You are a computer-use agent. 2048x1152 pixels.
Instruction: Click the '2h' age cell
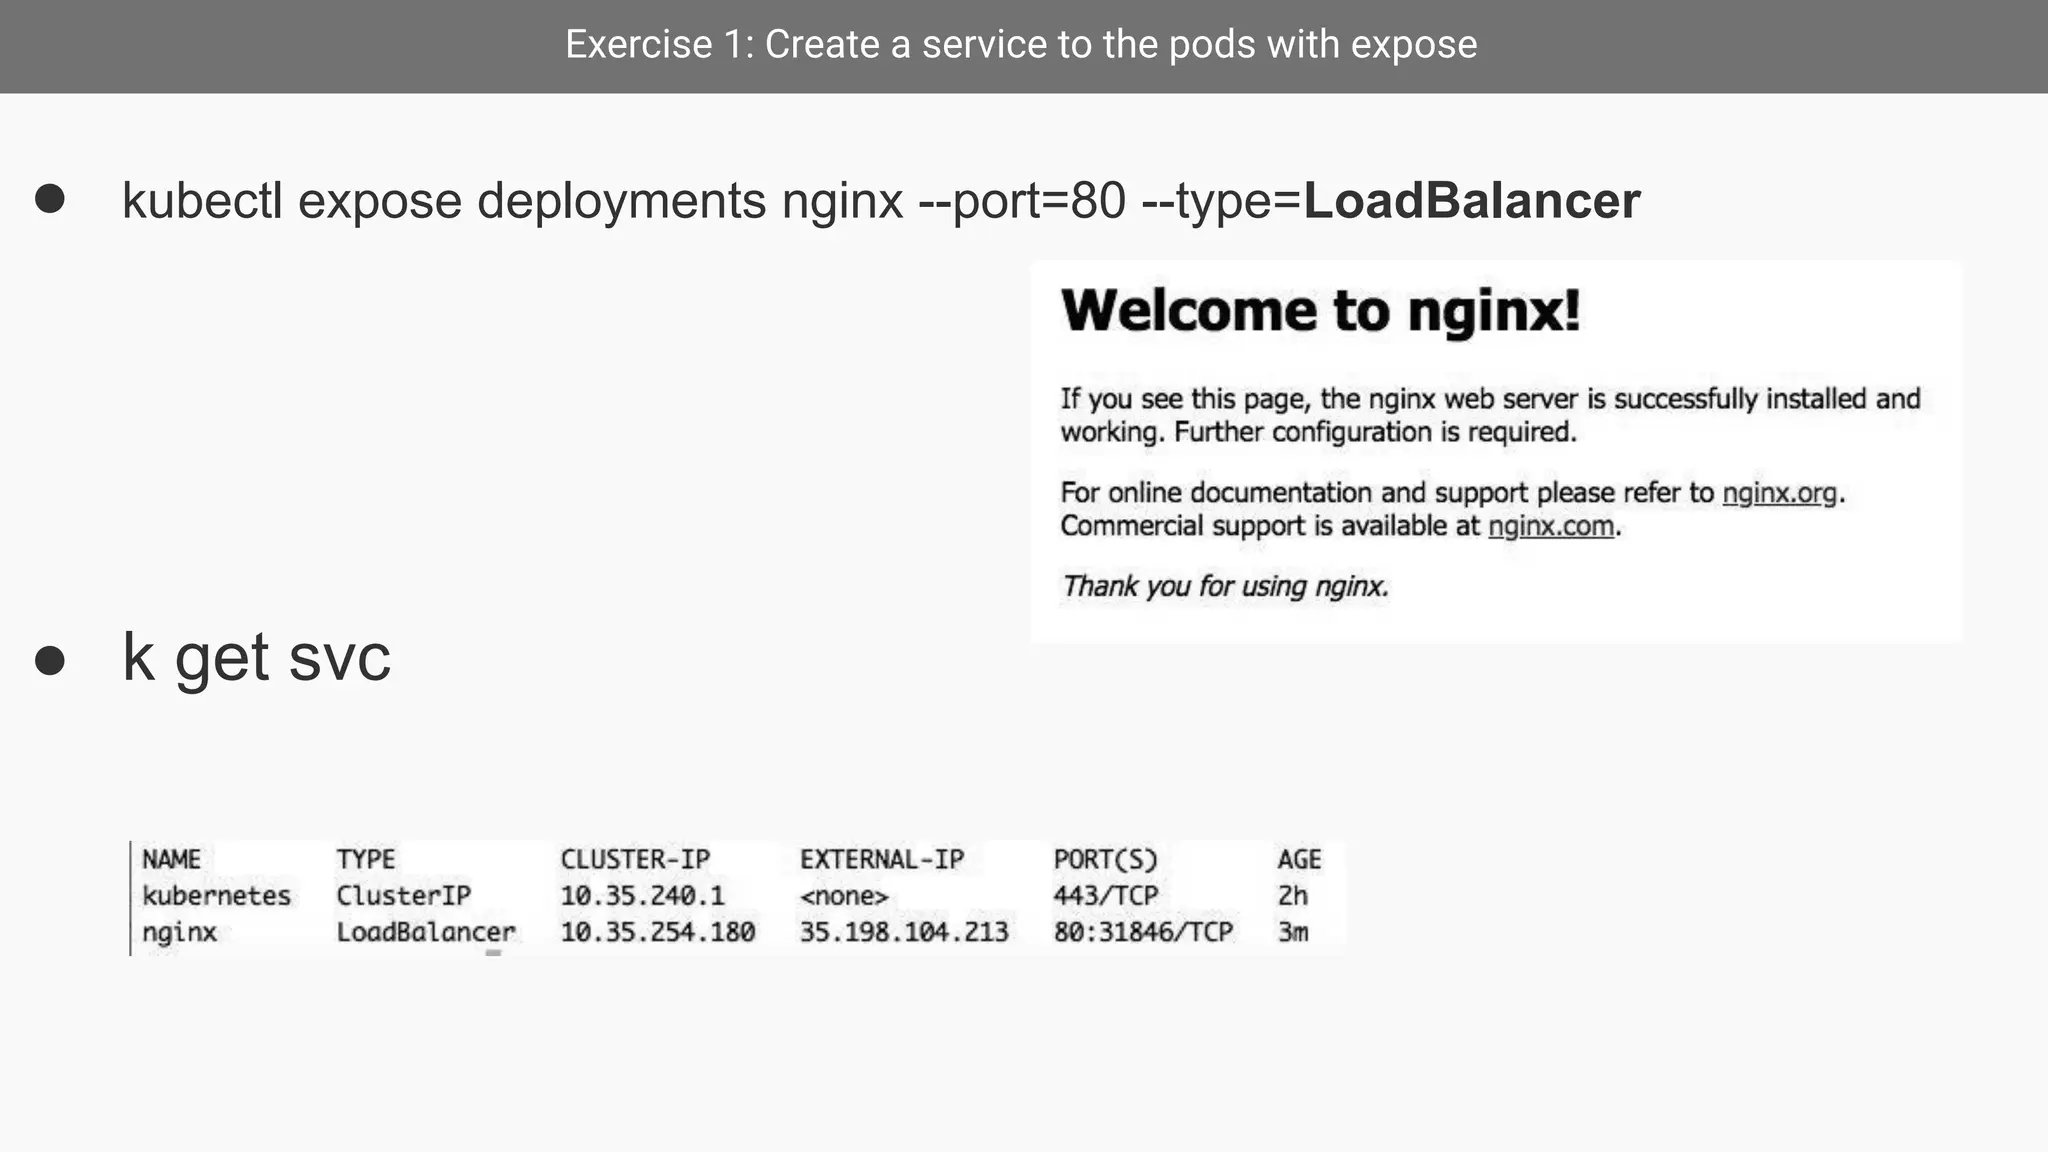(x=1292, y=895)
